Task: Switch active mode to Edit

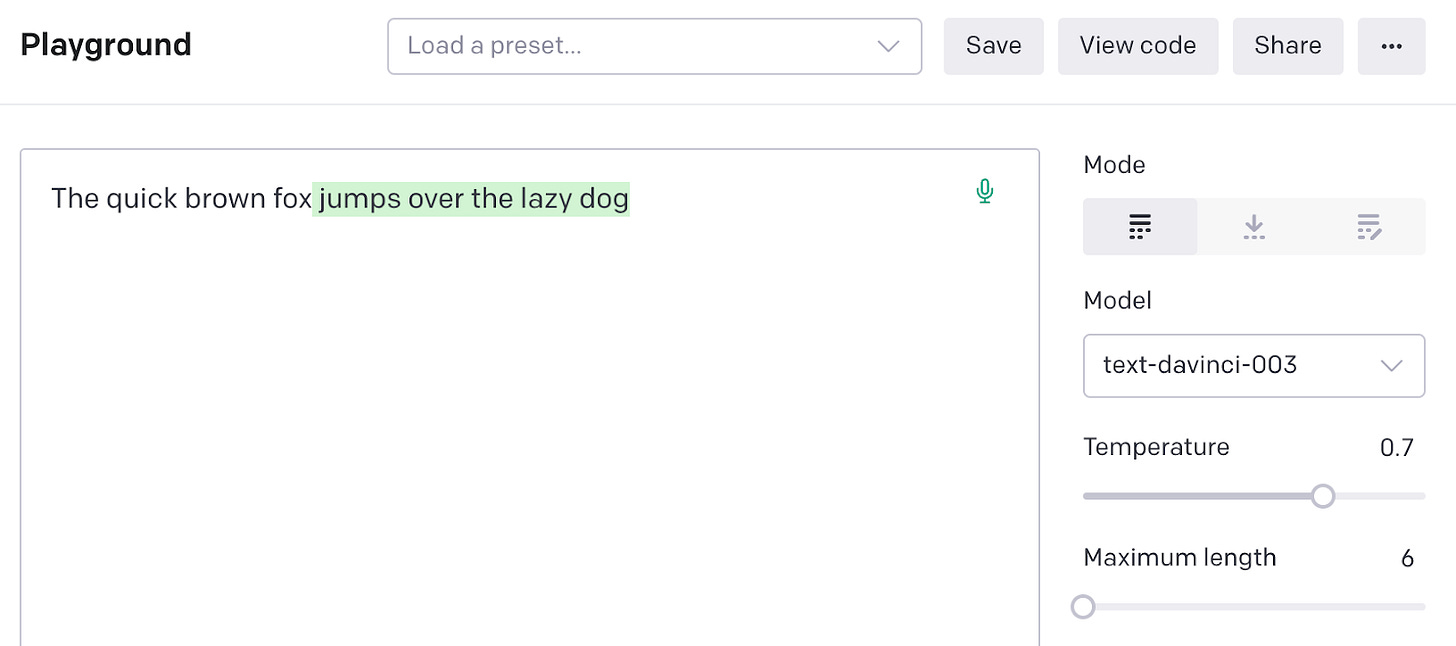Action: pyautogui.click(x=1369, y=226)
